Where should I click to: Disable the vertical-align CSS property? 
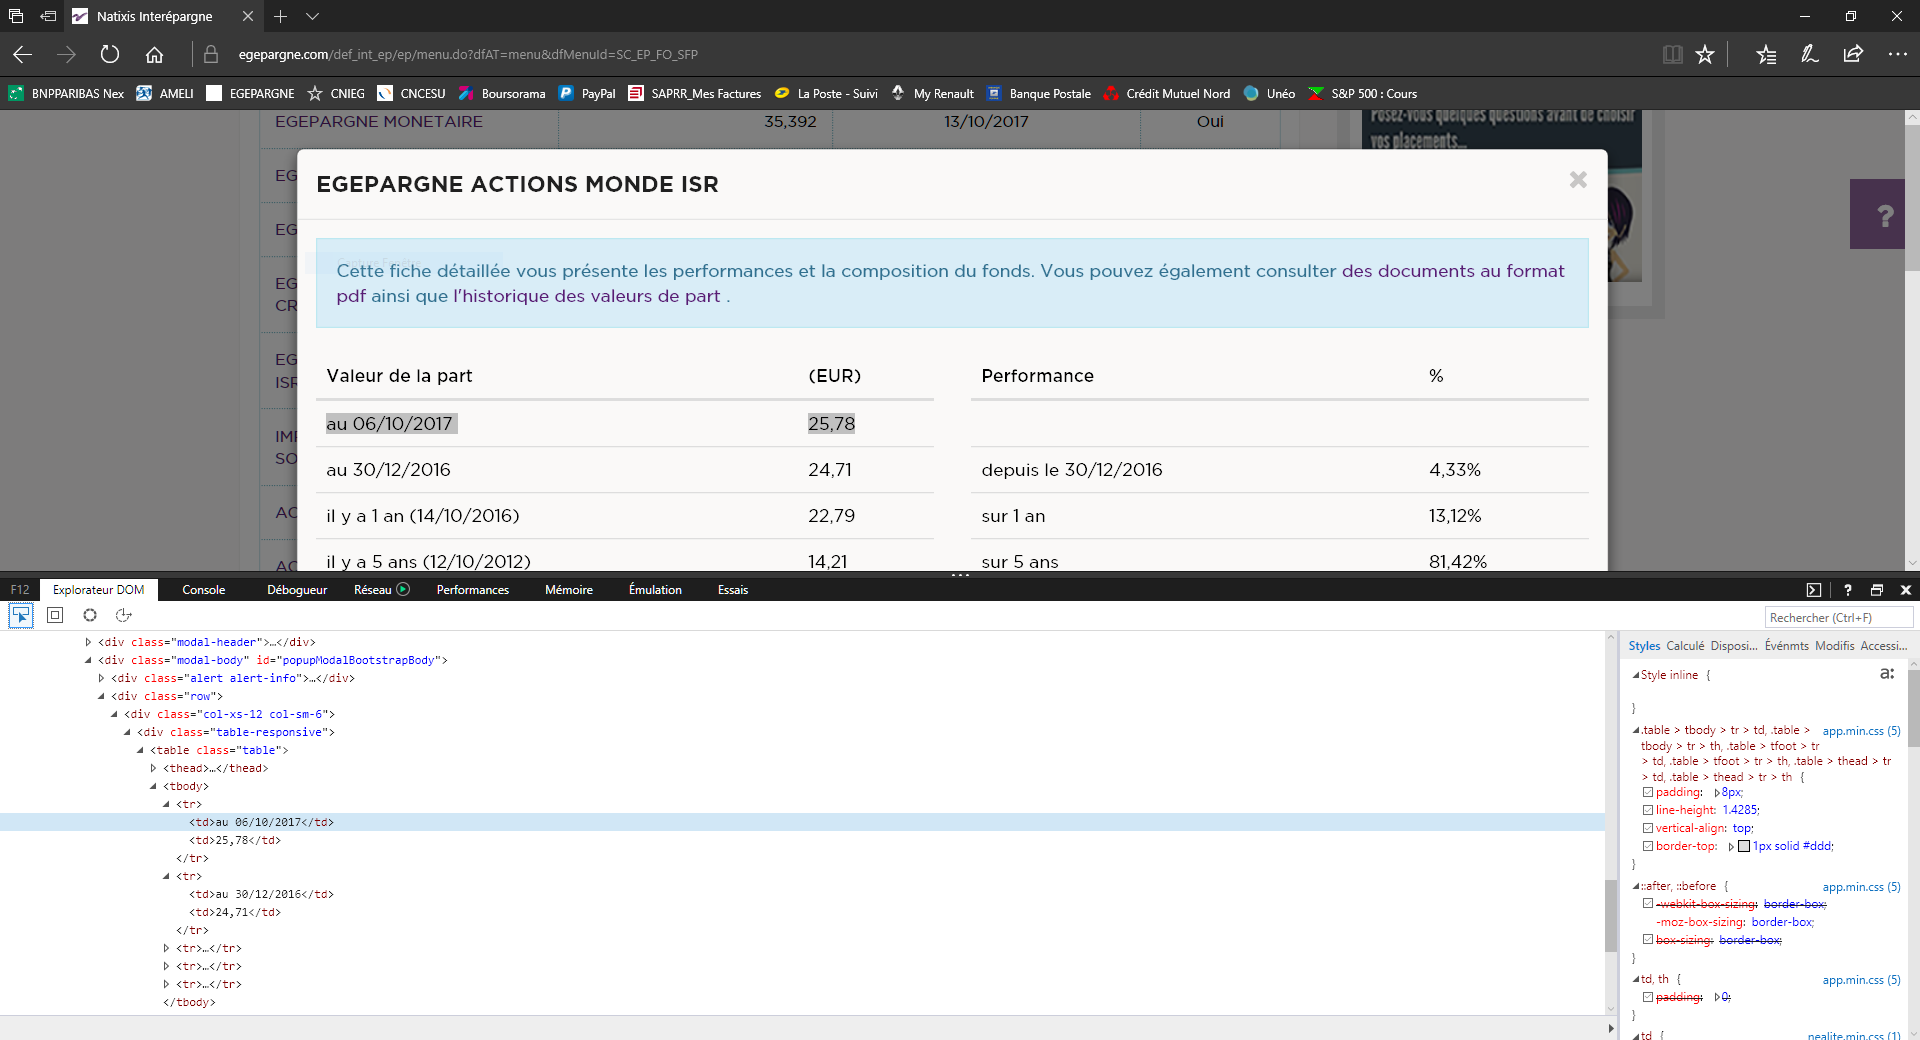pyautogui.click(x=1648, y=828)
